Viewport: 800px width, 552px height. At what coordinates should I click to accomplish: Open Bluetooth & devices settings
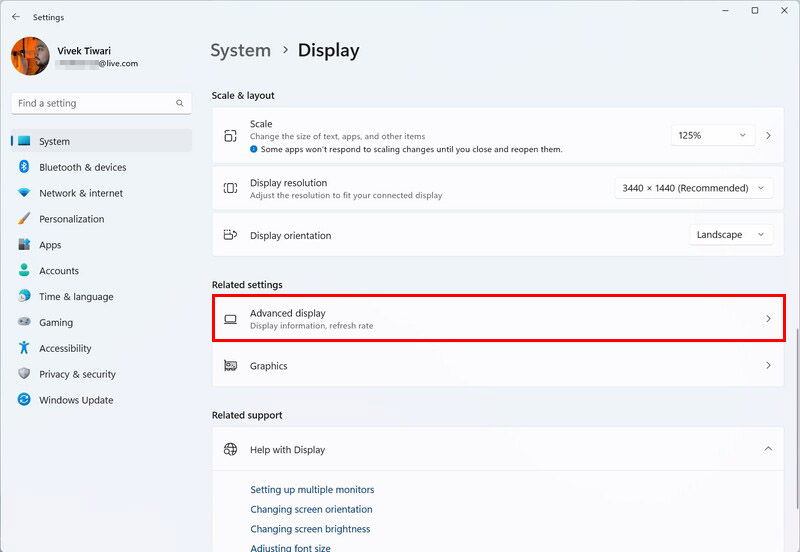pyautogui.click(x=102, y=167)
